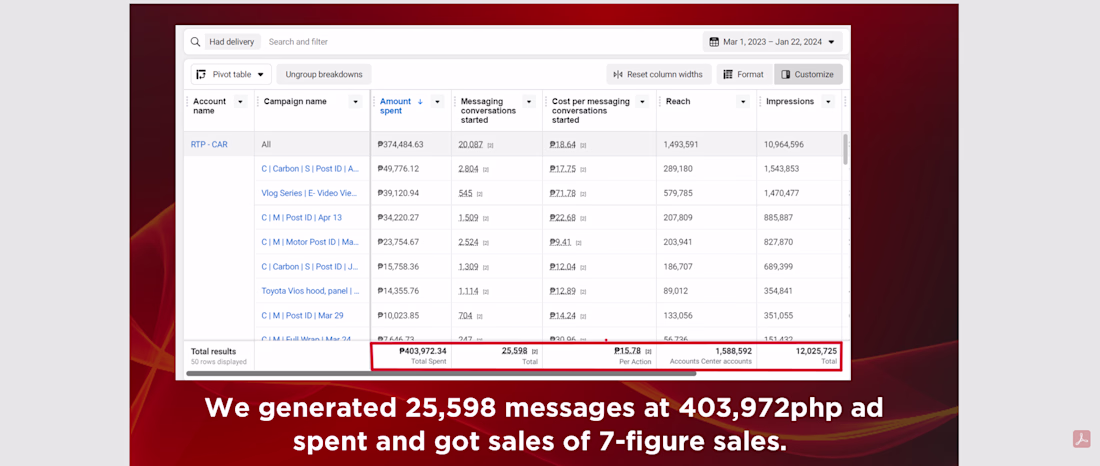Click the calendar icon in date range

[x=714, y=42]
